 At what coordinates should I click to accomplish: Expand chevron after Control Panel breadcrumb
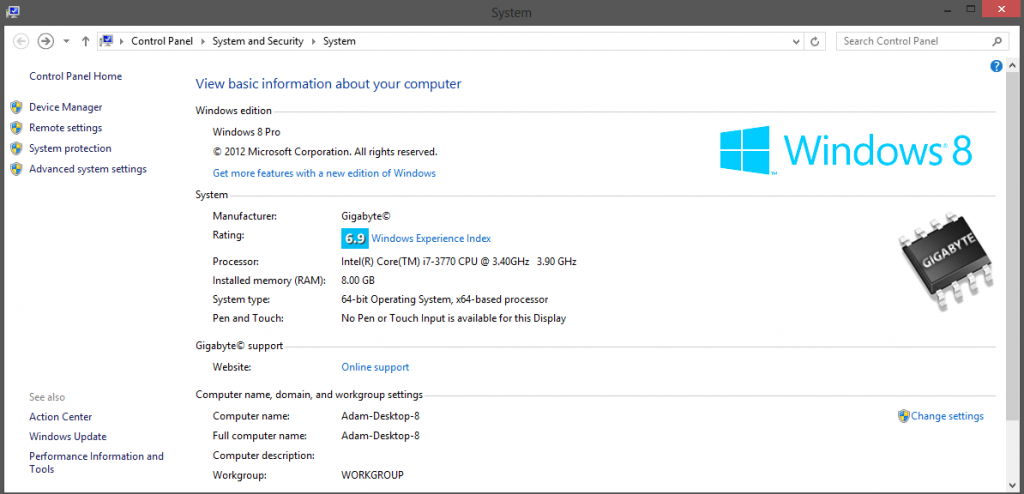tap(203, 41)
